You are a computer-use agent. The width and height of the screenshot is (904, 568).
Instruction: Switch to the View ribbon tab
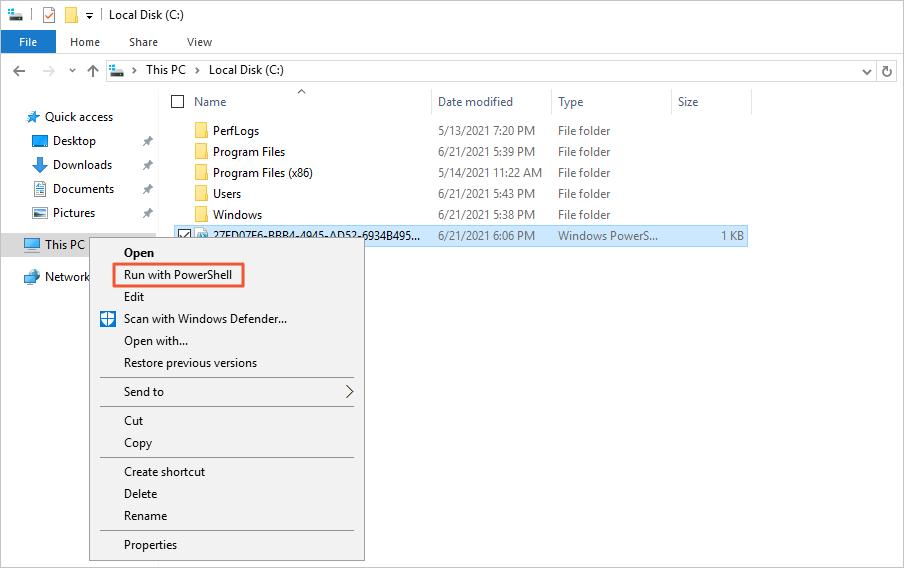point(199,42)
